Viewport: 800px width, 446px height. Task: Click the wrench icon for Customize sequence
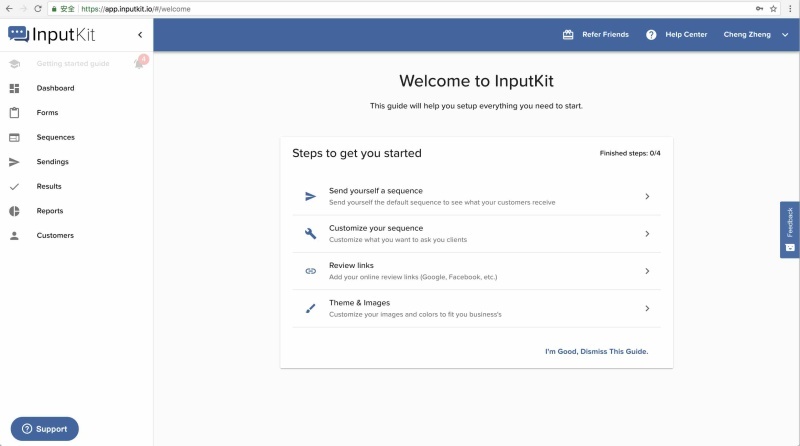pos(310,234)
